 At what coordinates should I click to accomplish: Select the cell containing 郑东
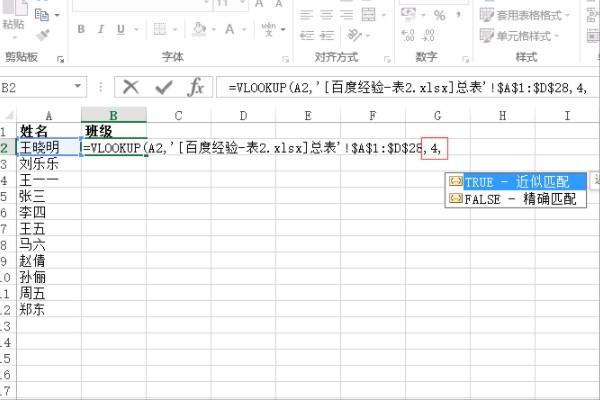coord(49,309)
